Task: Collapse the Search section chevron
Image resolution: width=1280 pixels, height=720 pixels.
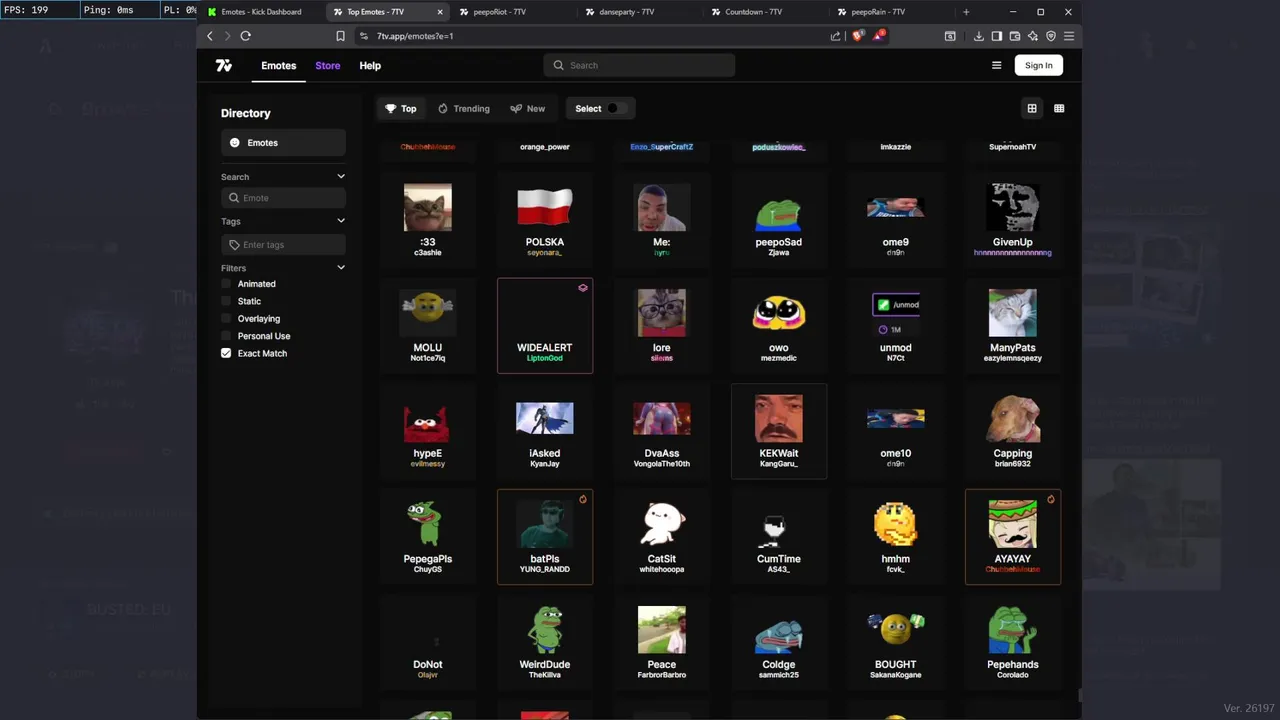Action: pos(341,177)
